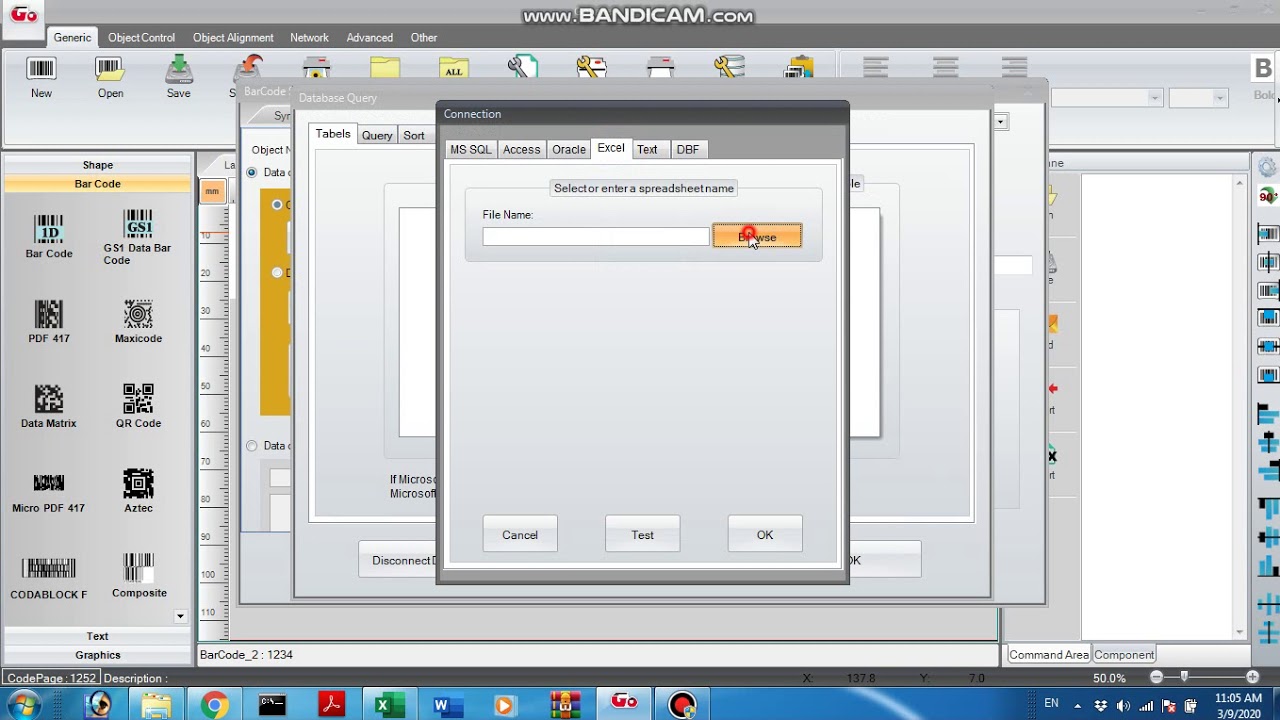Image resolution: width=1280 pixels, height=720 pixels.
Task: Open Adobe Acrobat from the taskbar
Action: pos(331,705)
